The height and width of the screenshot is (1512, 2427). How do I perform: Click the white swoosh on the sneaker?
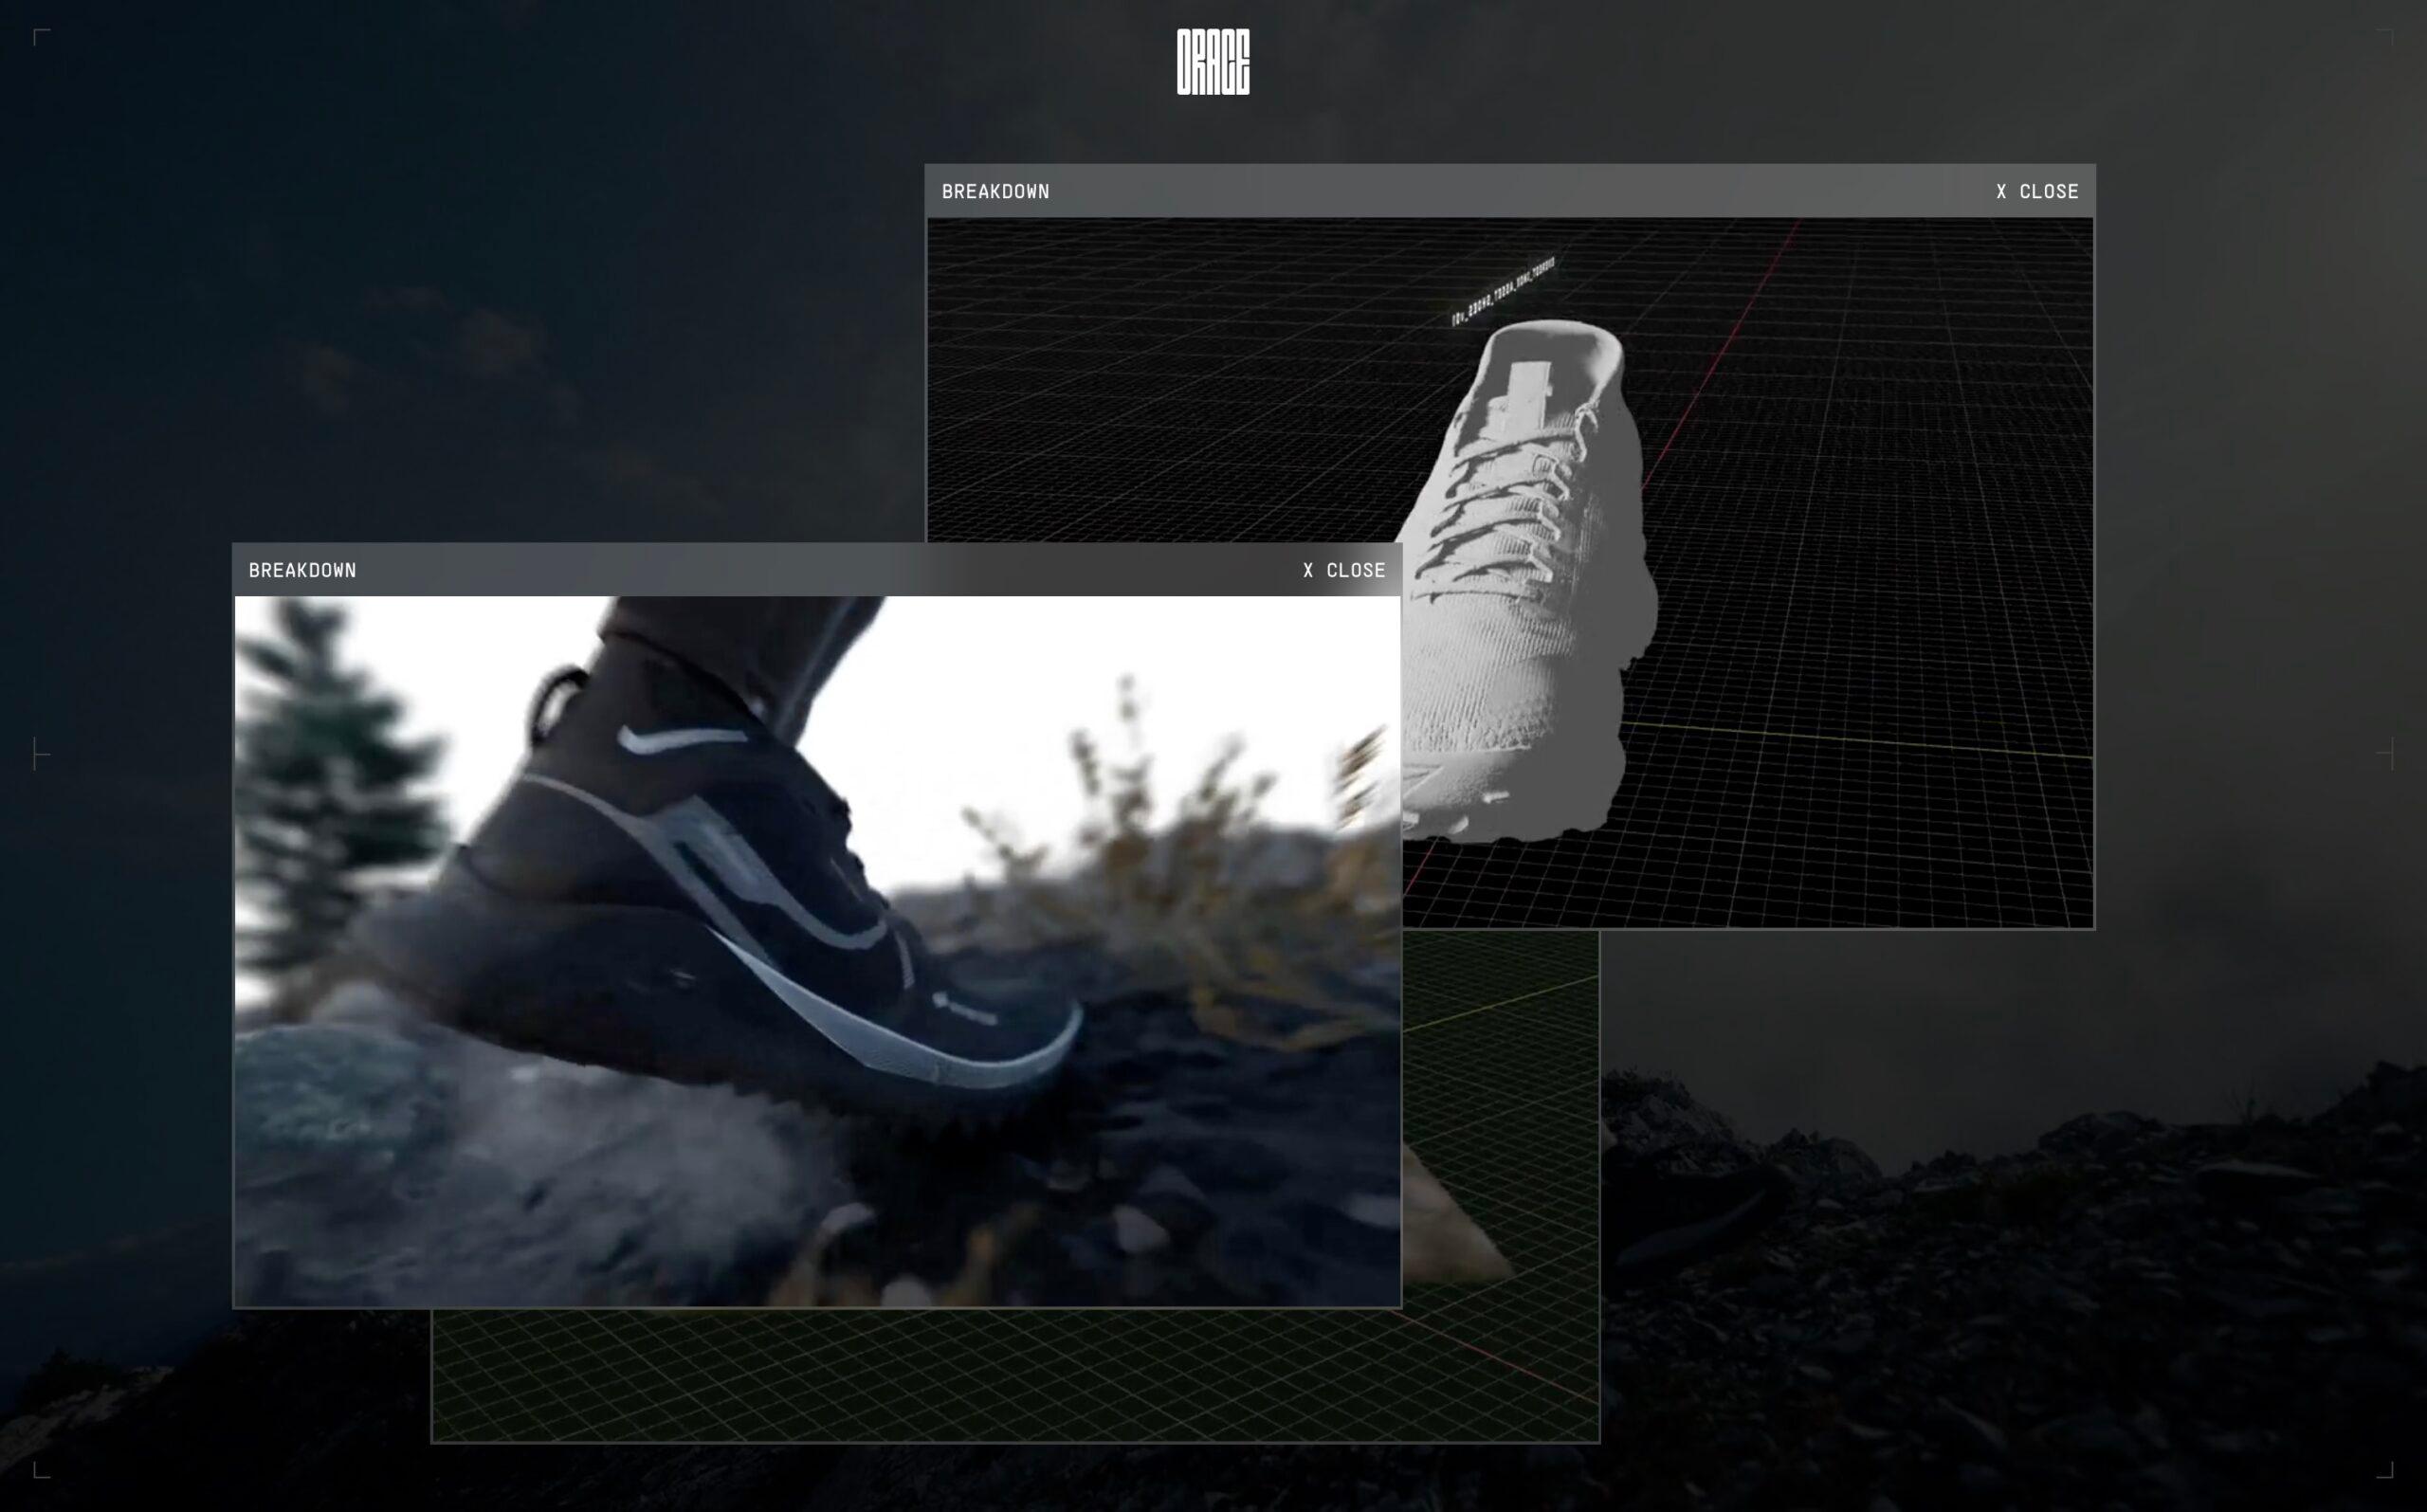pos(680,740)
